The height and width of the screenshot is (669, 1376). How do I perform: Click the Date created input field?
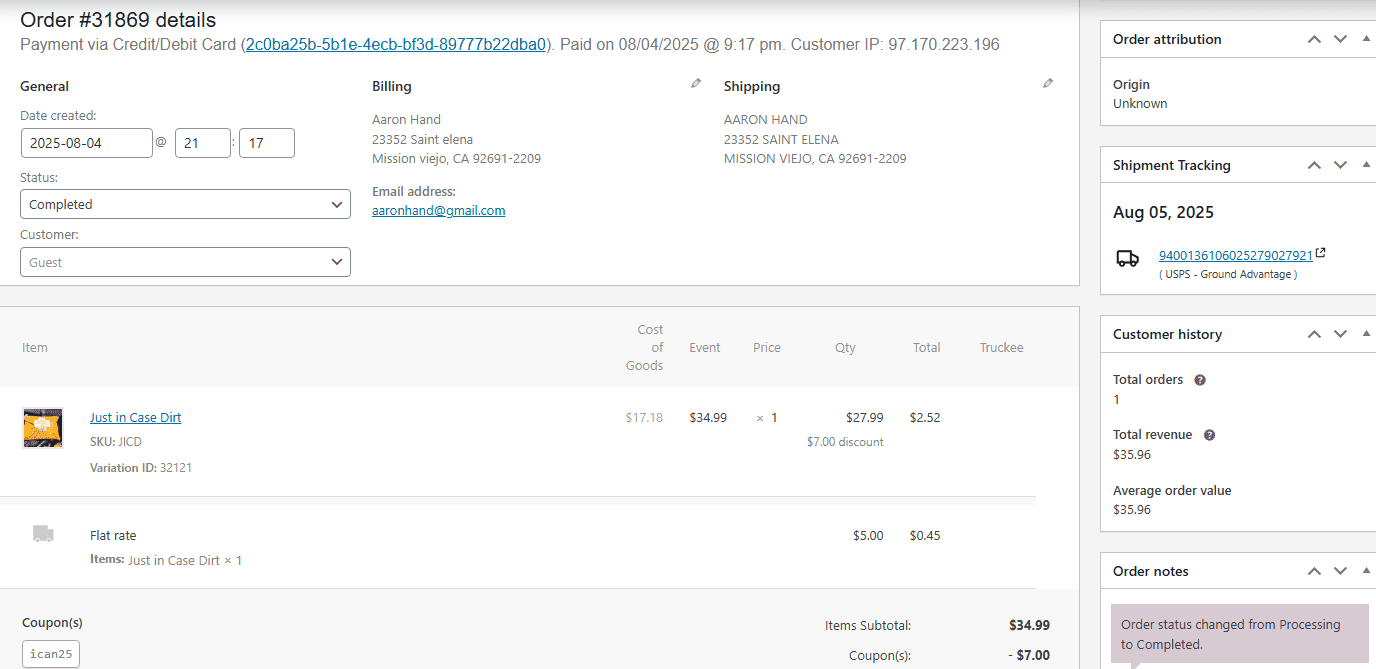pos(87,143)
